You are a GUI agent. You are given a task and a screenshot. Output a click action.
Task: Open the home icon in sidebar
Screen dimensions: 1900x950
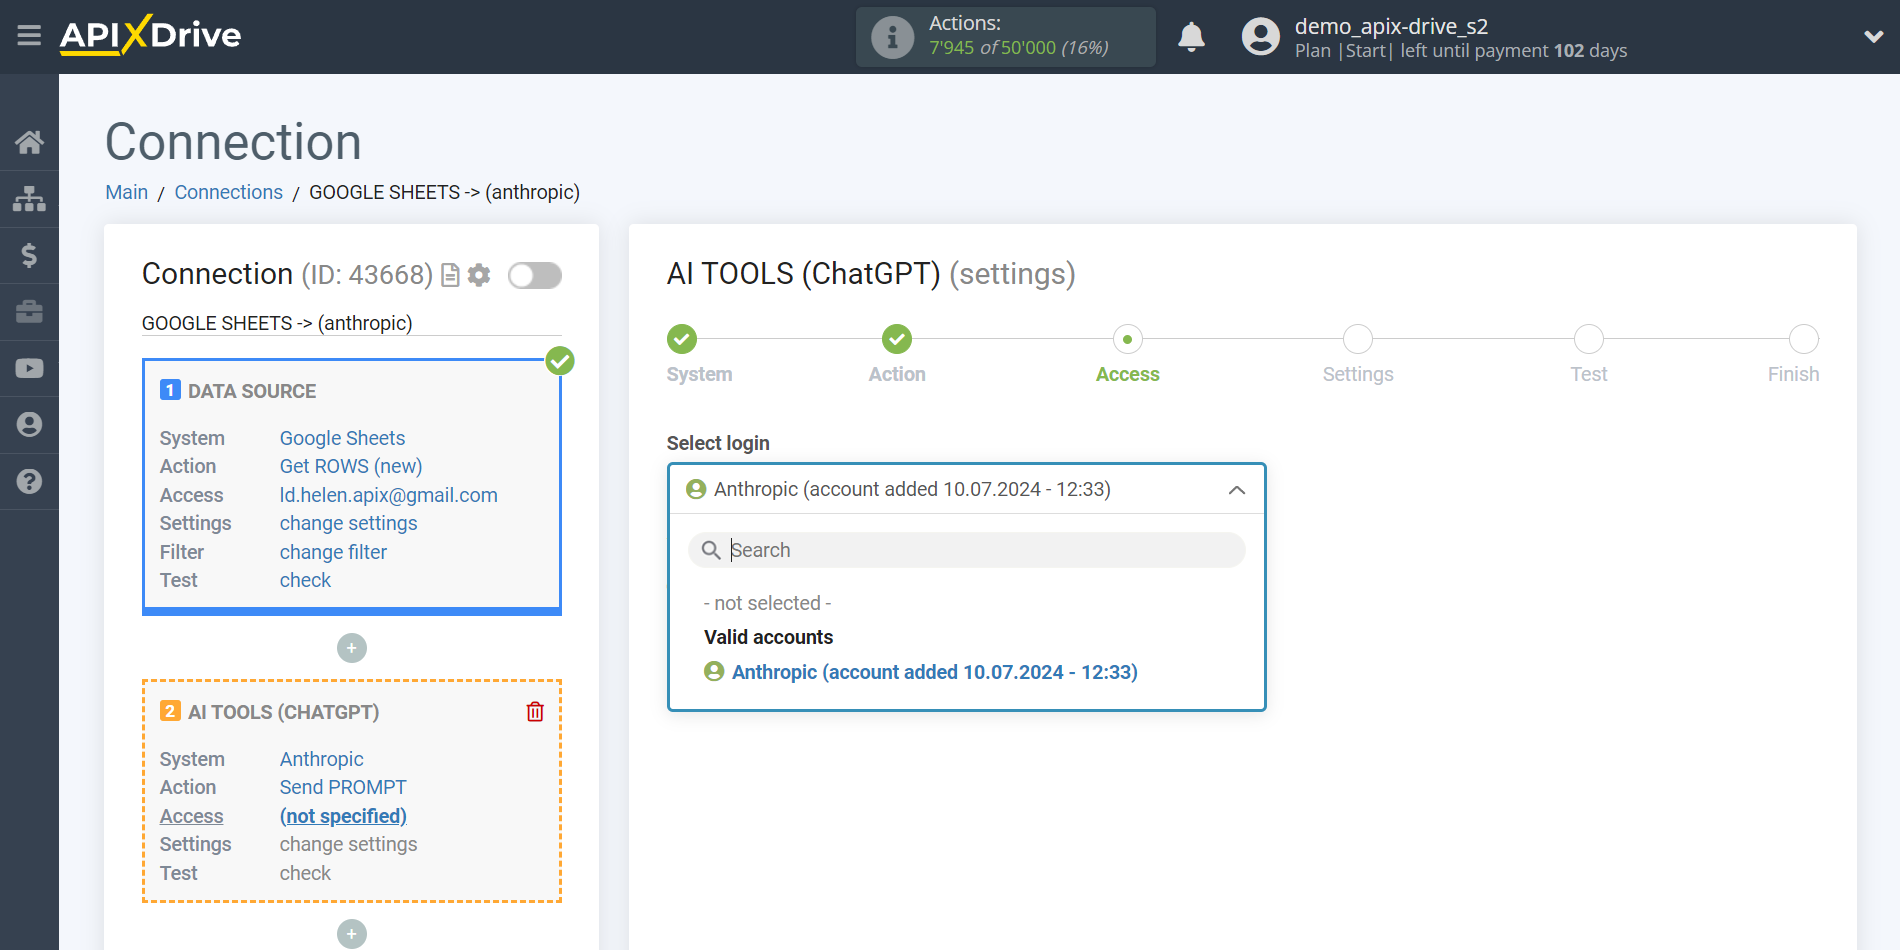tap(29, 142)
